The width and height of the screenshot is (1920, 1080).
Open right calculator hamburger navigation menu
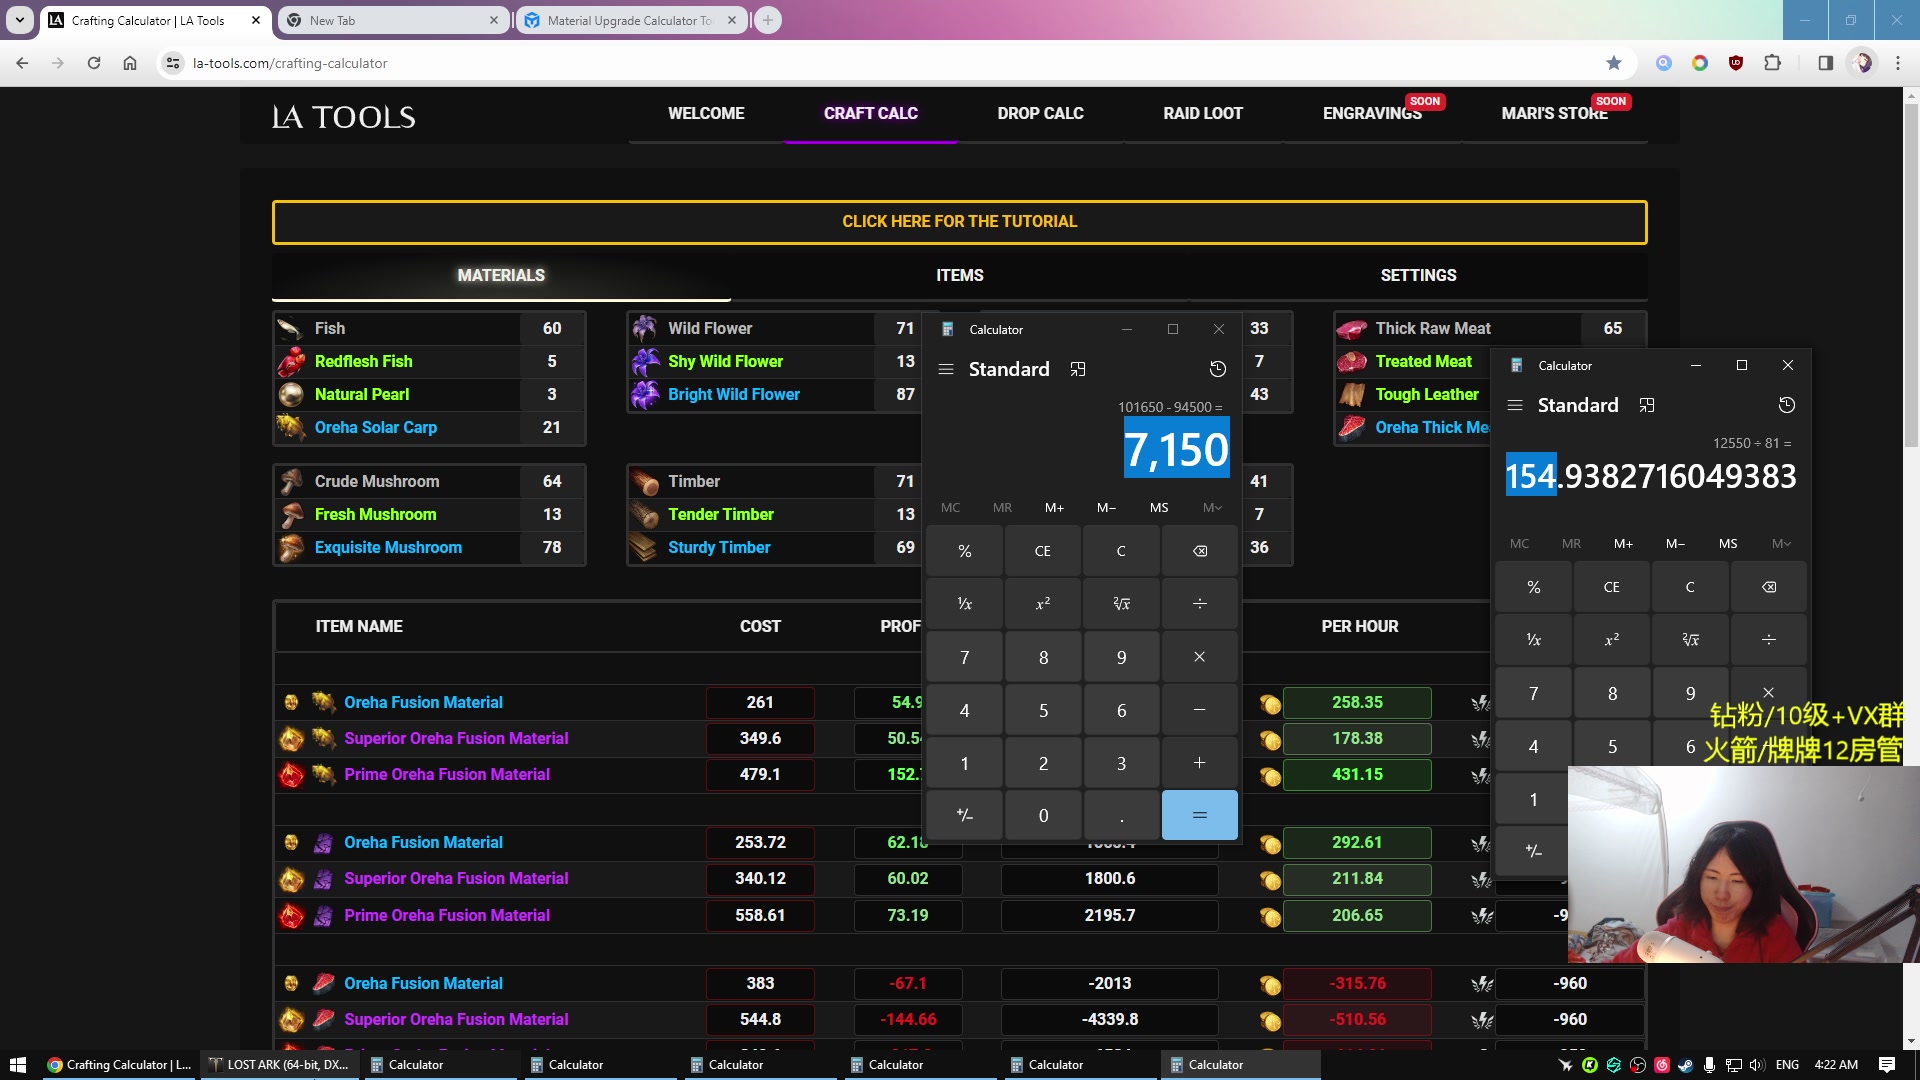1515,405
